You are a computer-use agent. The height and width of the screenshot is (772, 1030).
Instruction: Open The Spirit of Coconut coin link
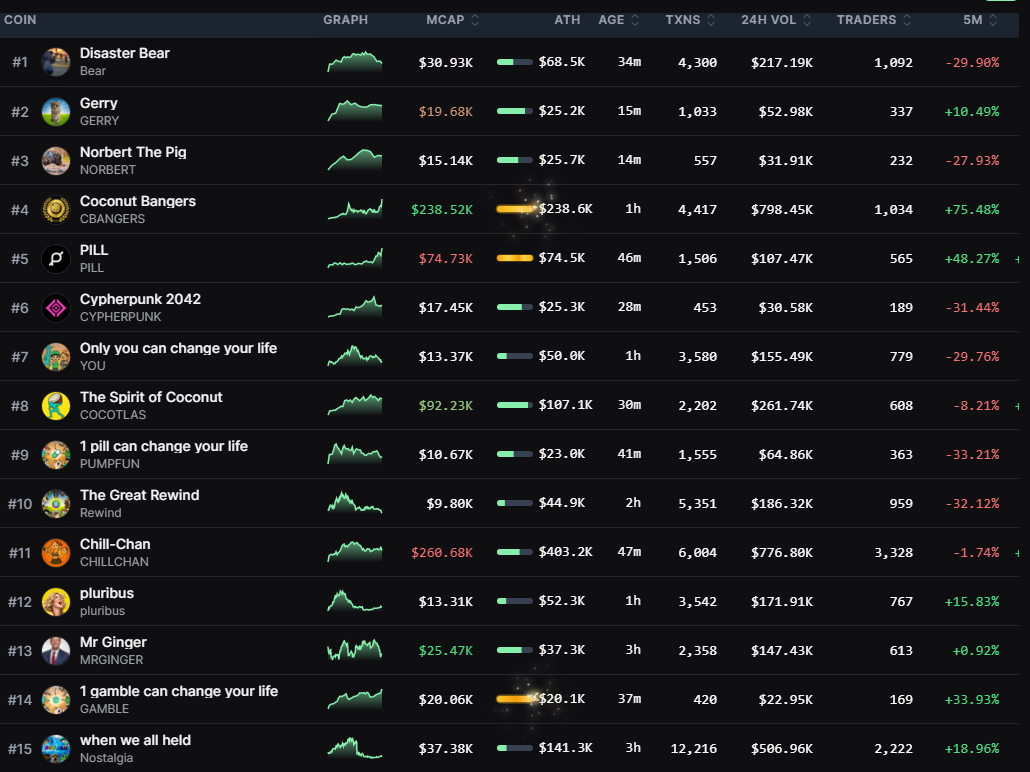point(151,397)
